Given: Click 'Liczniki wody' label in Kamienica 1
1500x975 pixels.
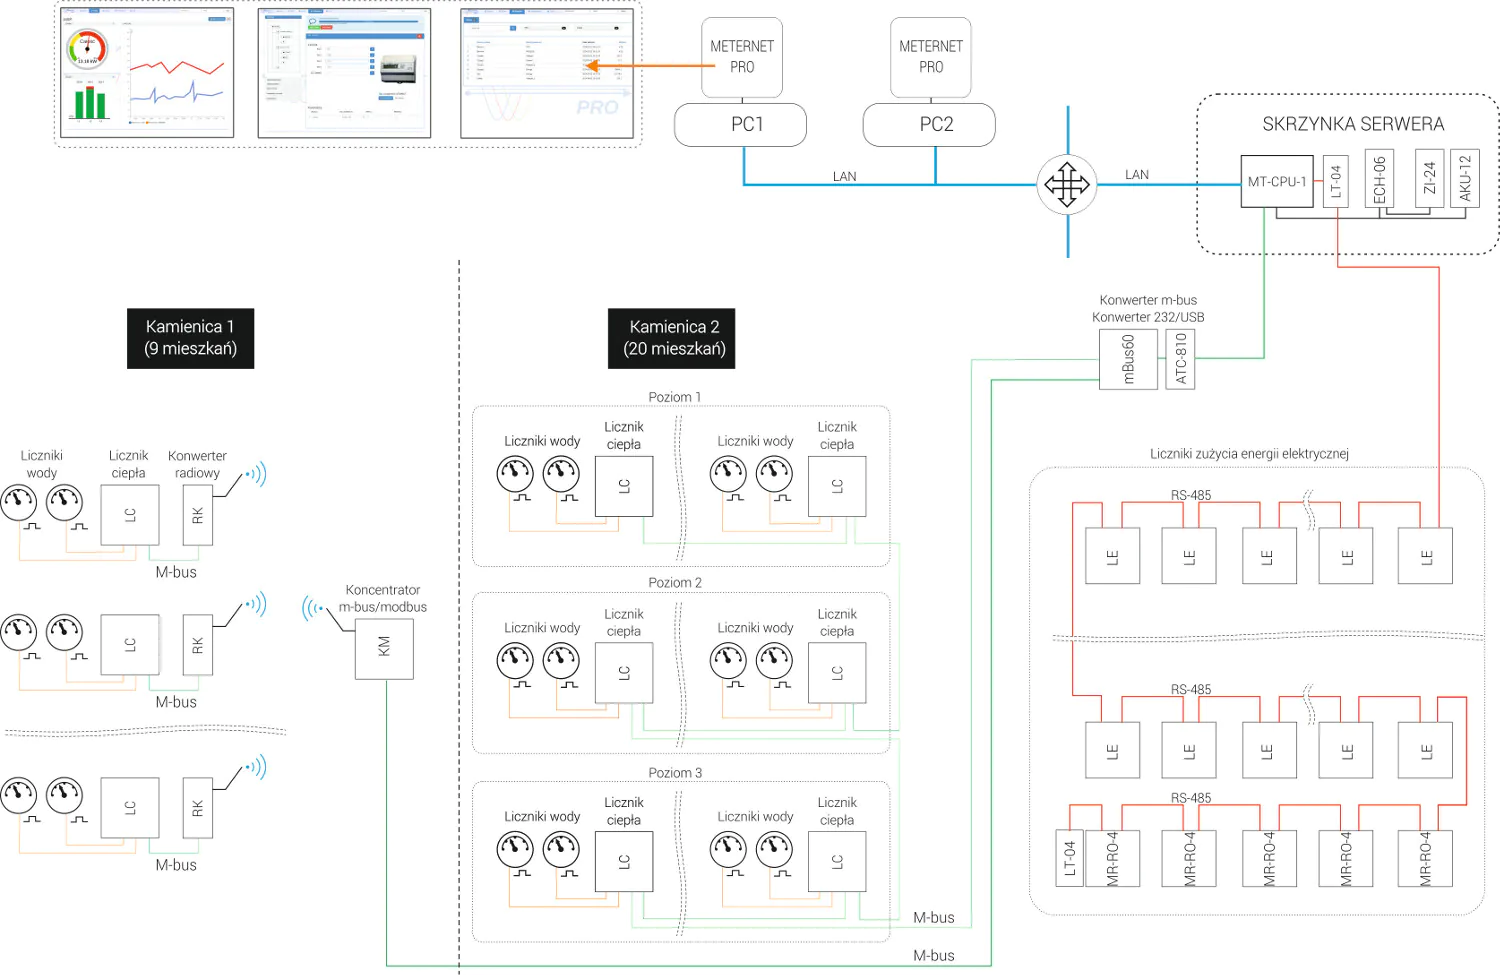Looking at the screenshot, I should pos(42,464).
